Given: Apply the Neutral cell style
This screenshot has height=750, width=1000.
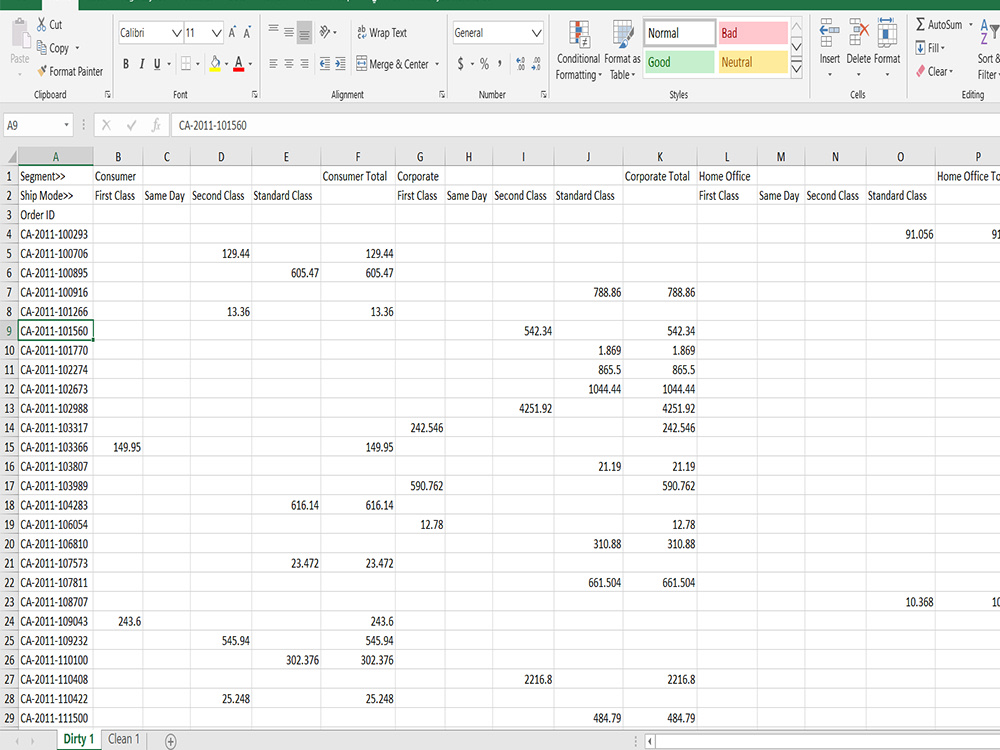Looking at the screenshot, I should pyautogui.click(x=753, y=62).
